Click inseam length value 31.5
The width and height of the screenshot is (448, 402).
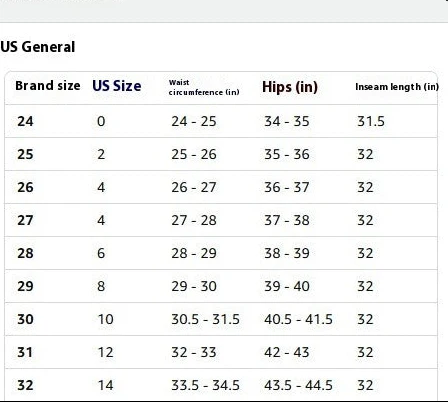[x=371, y=121]
